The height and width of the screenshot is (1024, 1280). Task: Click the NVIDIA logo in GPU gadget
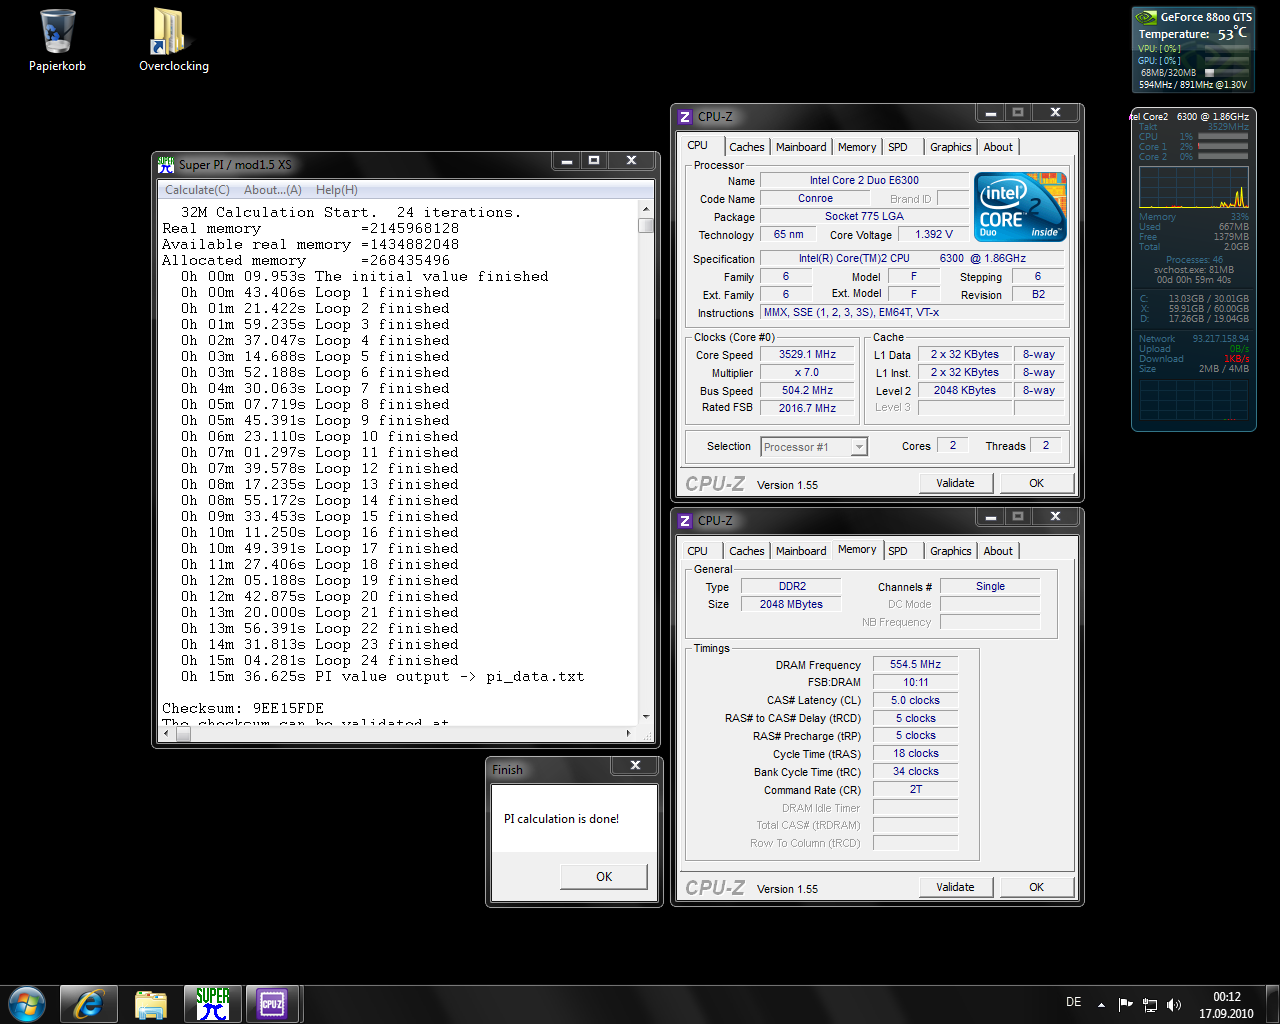(1146, 17)
